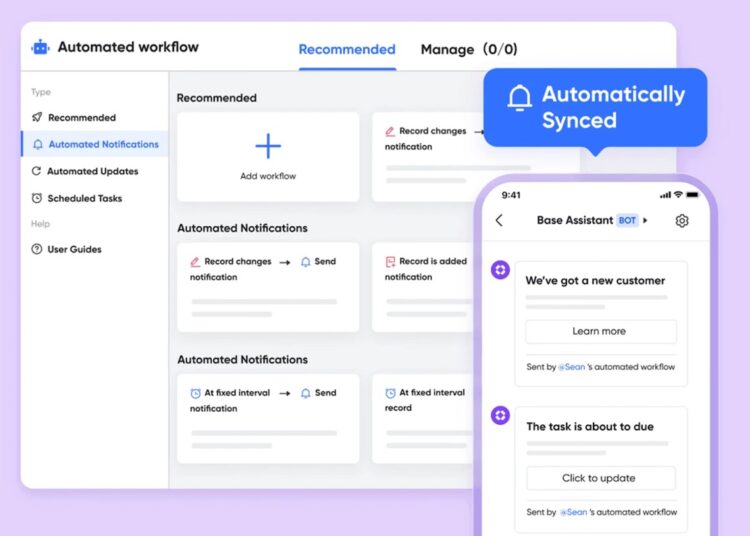Click alarm clock icon in At fixed interval Send notification card
The width and height of the screenshot is (750, 536).
[195, 393]
